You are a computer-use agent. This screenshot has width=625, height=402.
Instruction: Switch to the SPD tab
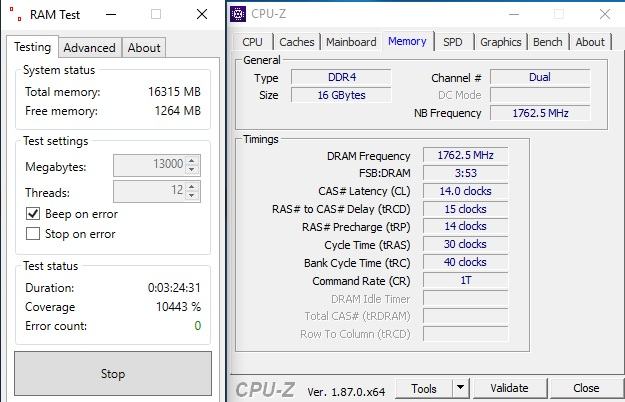point(453,42)
